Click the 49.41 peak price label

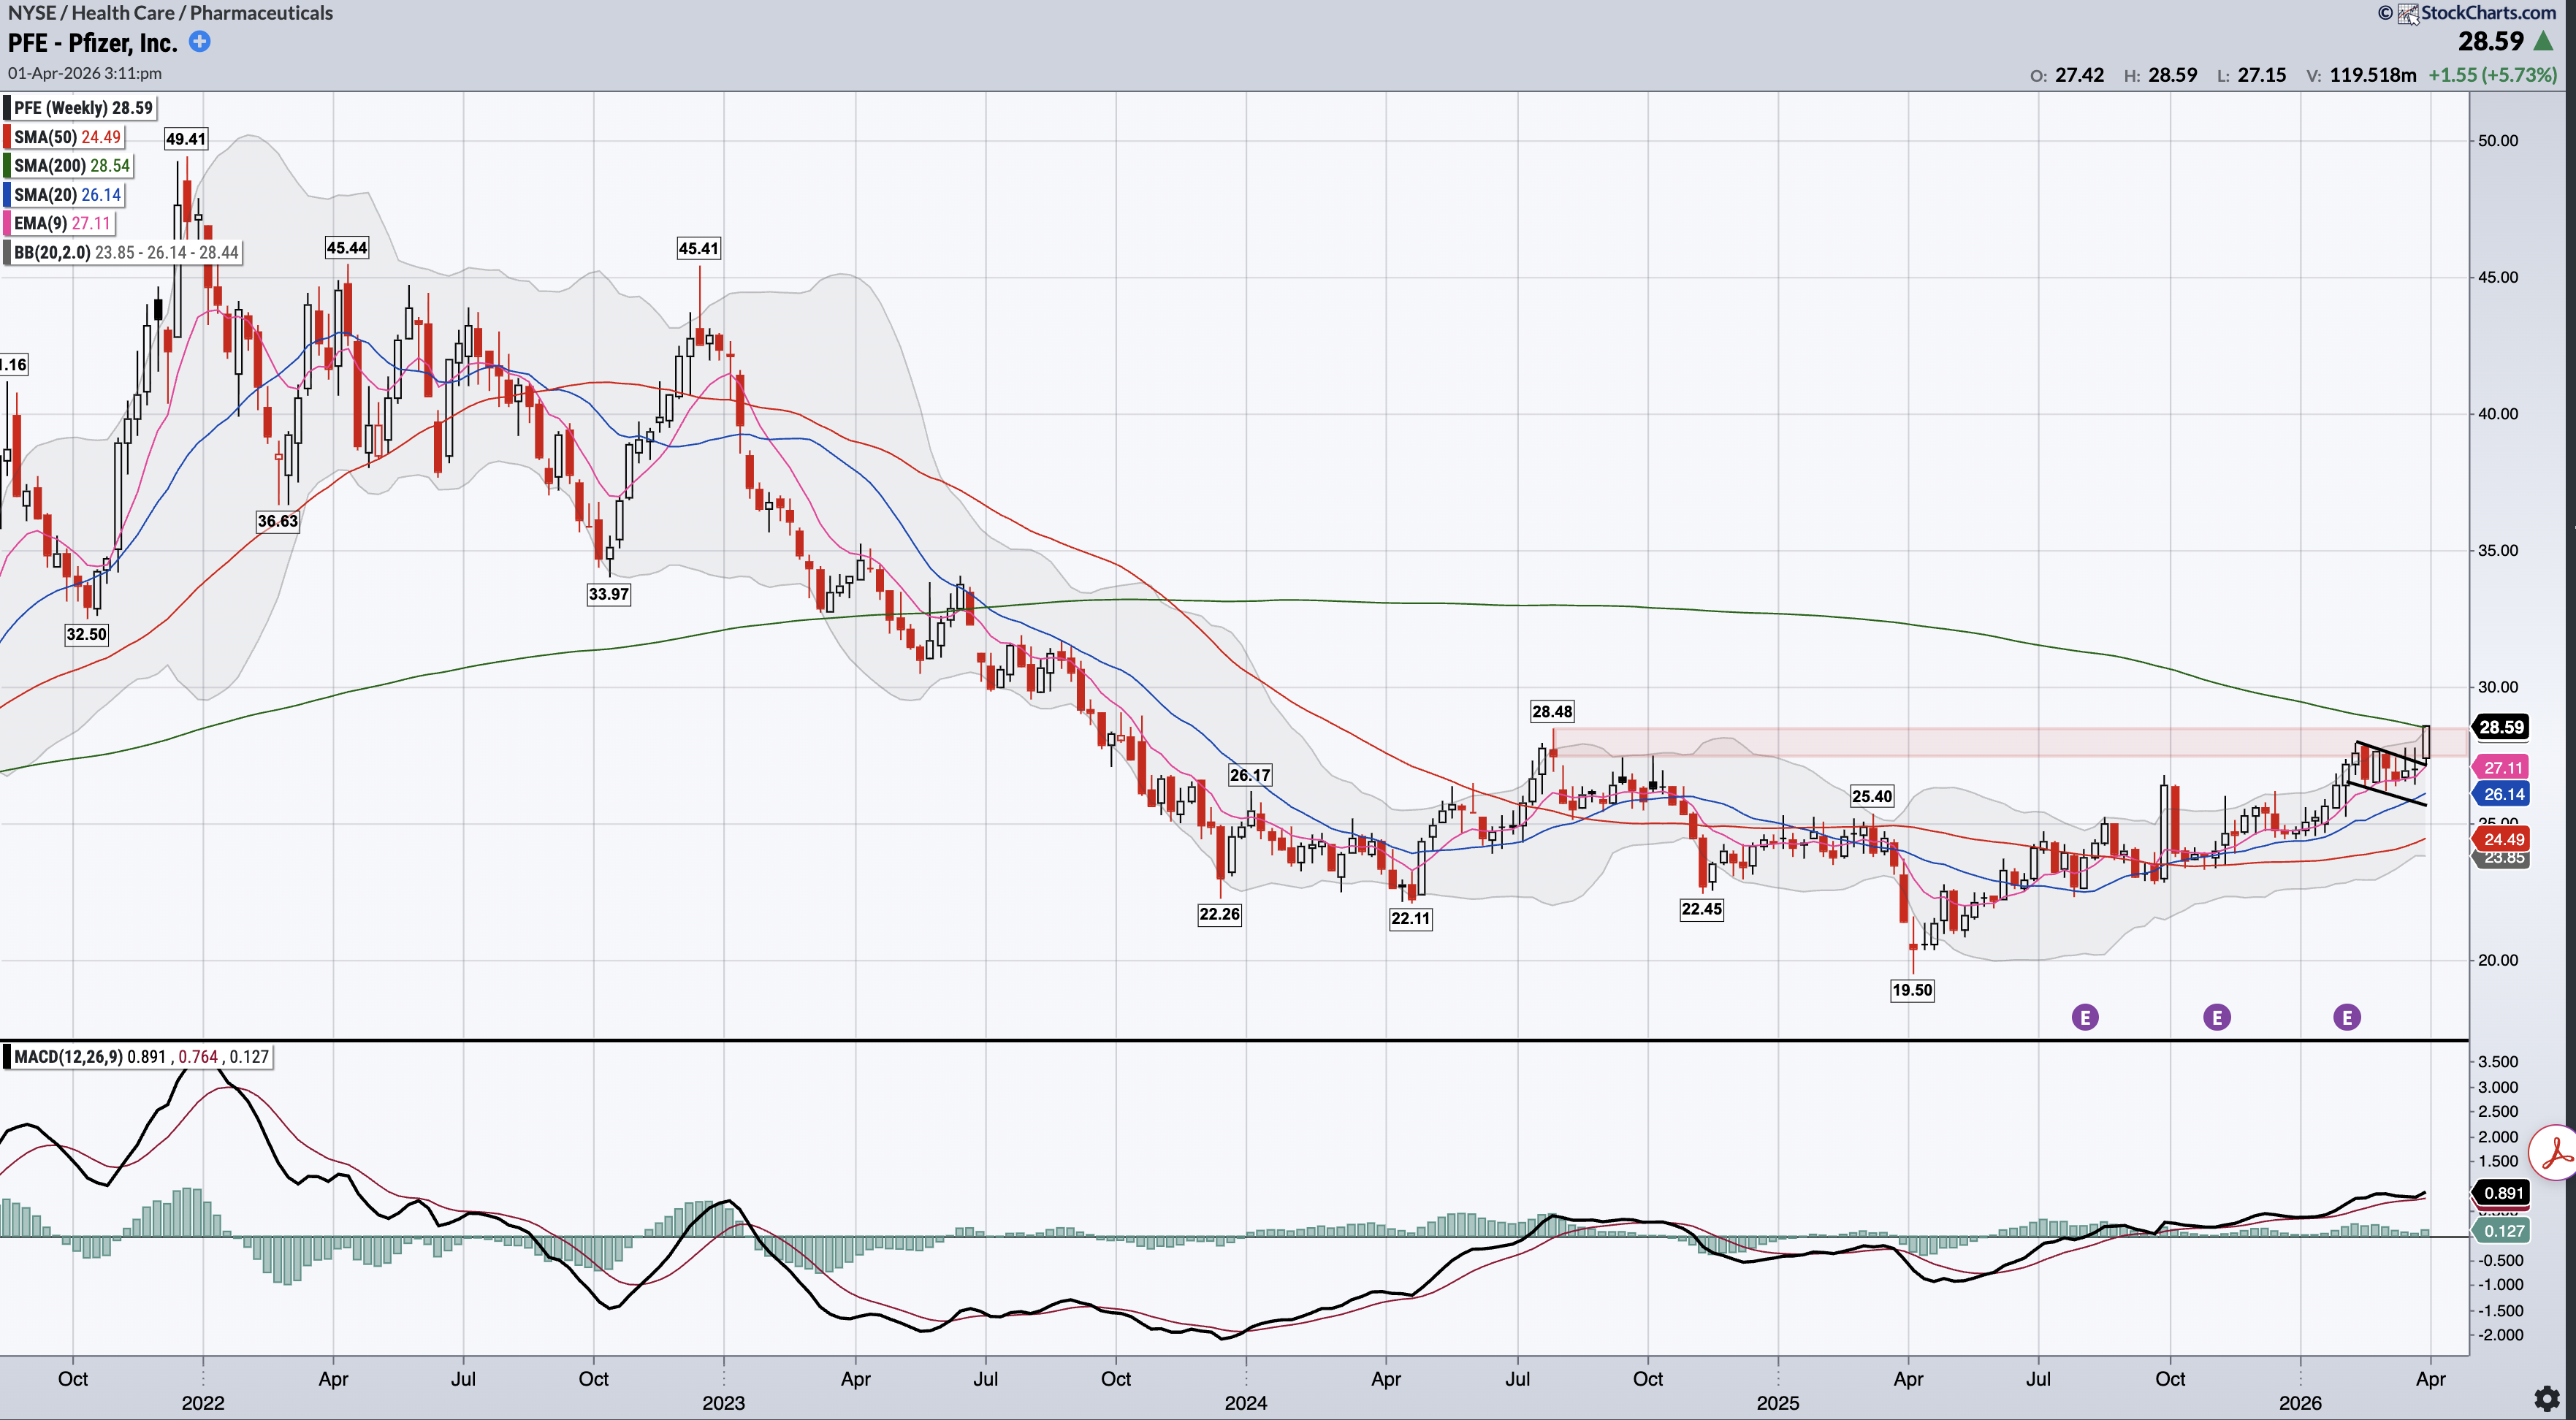pyautogui.click(x=186, y=139)
